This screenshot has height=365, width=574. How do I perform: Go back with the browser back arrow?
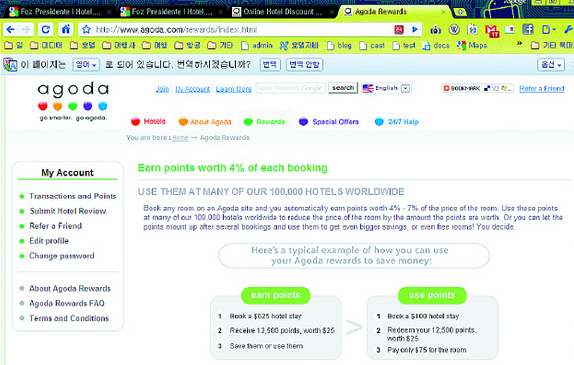point(11,29)
